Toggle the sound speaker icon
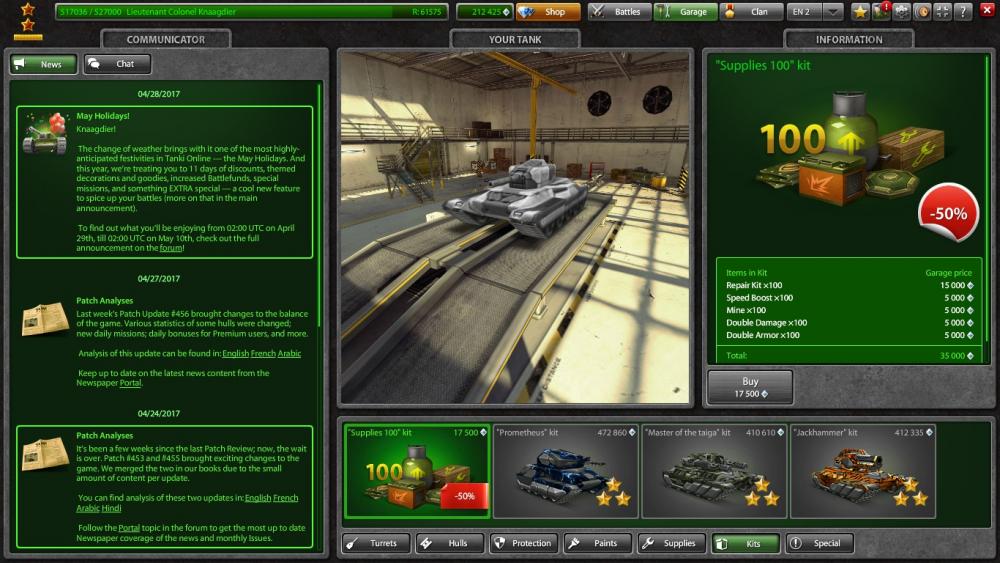 coord(922,12)
